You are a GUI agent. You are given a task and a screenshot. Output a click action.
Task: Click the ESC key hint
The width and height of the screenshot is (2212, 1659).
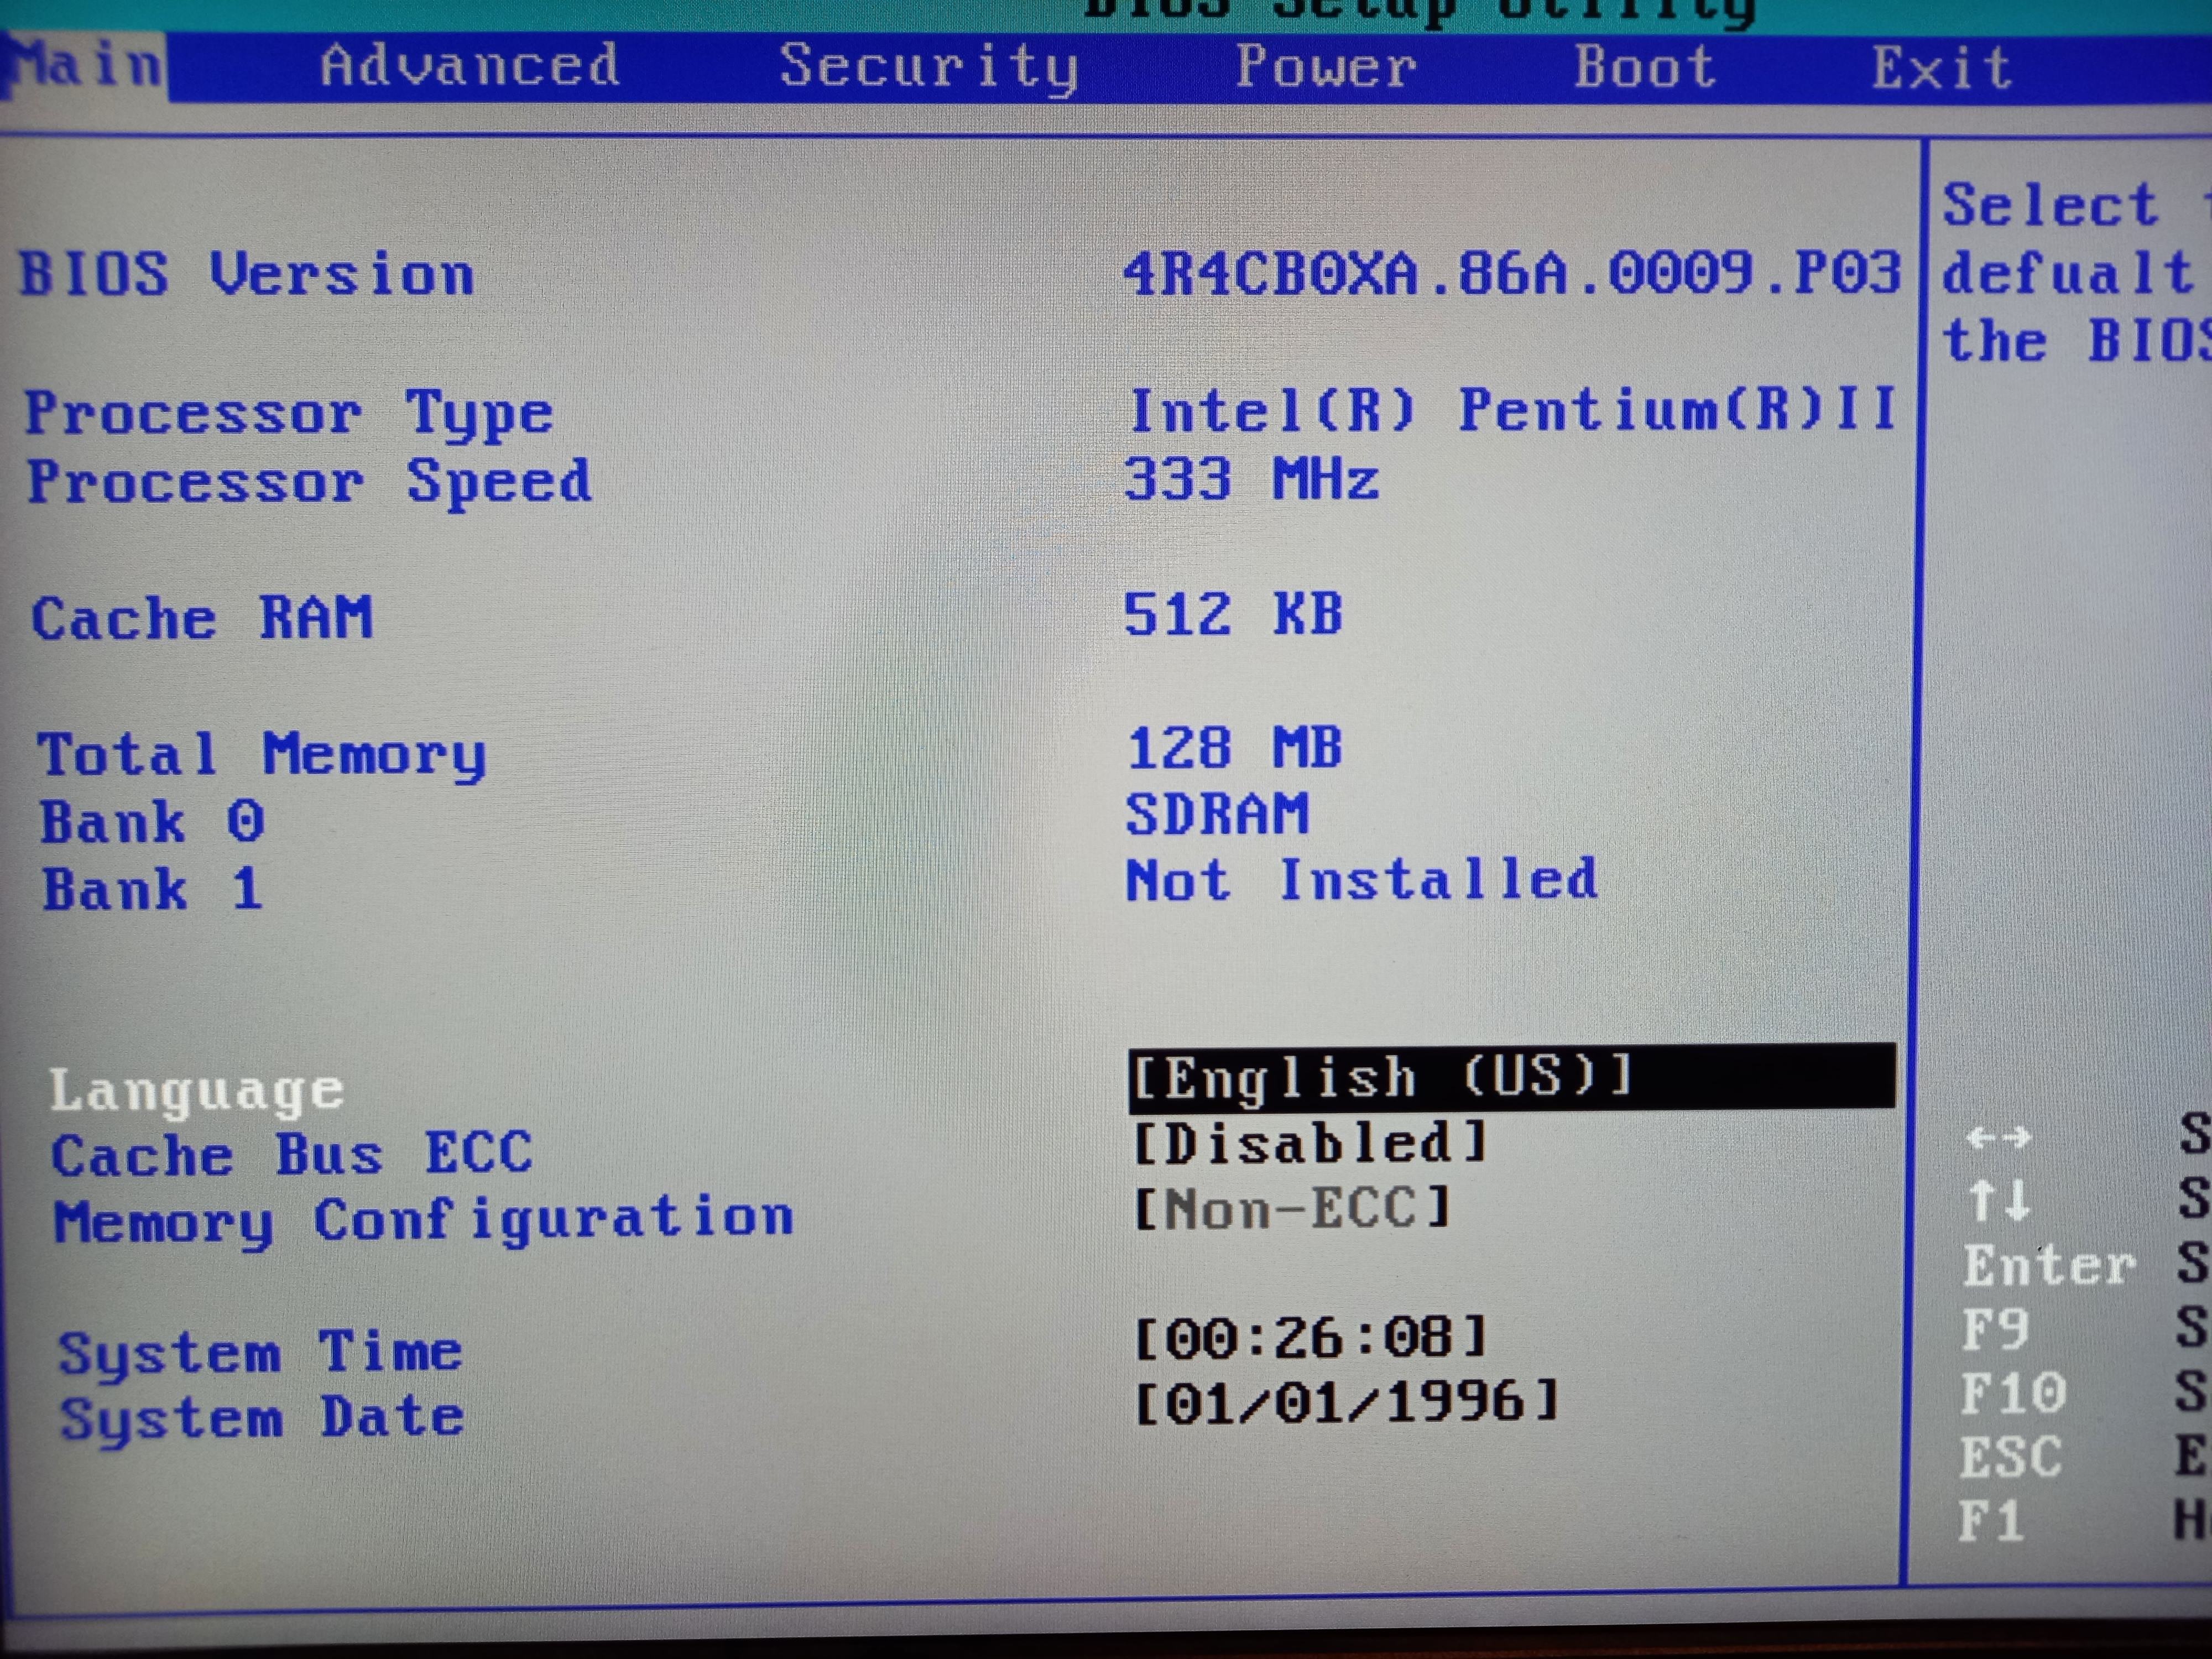pos(2010,1457)
